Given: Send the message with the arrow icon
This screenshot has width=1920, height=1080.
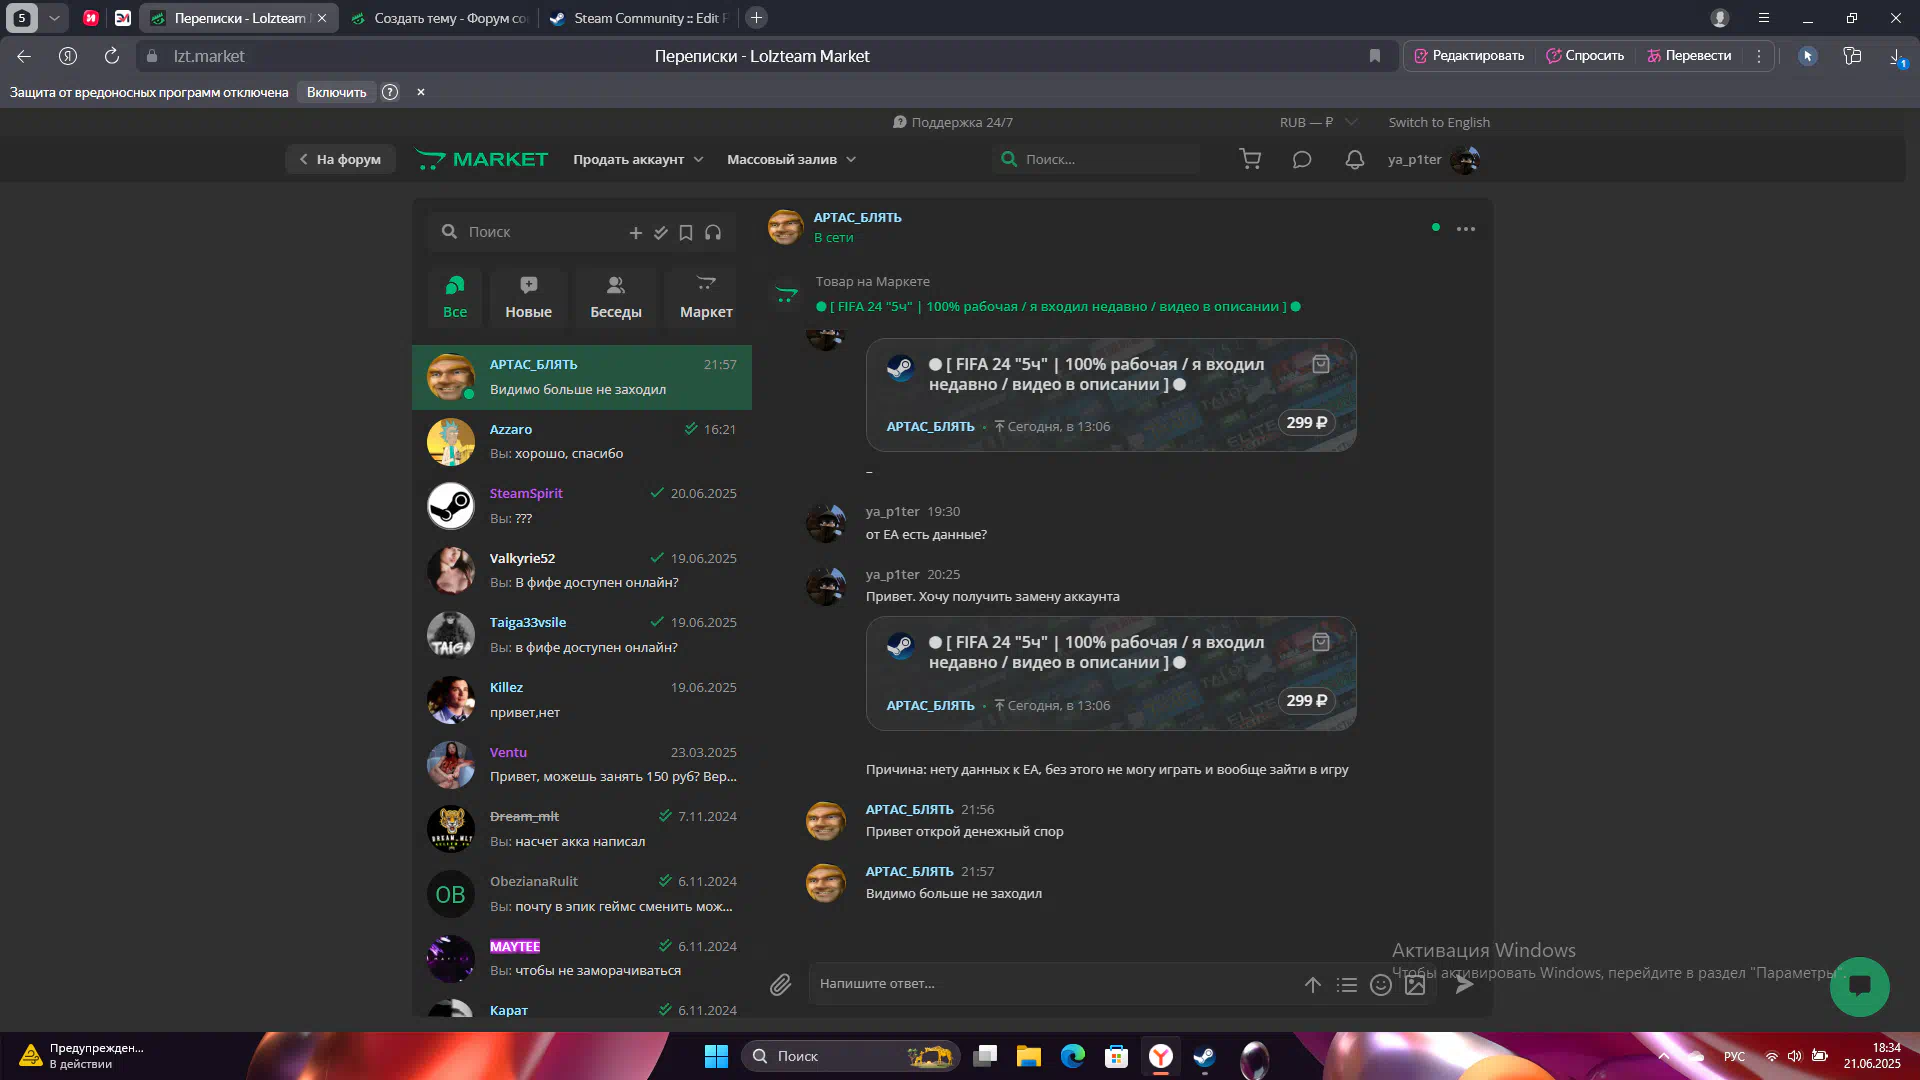Looking at the screenshot, I should point(1464,984).
